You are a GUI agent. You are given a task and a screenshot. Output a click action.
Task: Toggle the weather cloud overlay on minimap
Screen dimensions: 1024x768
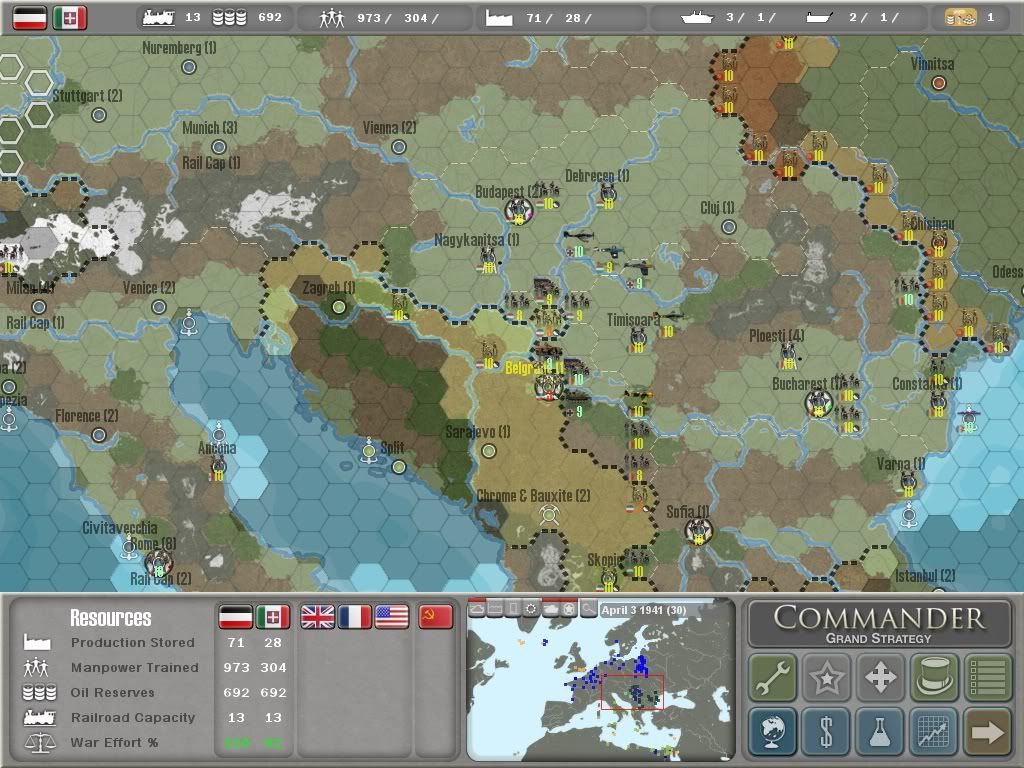[477, 609]
